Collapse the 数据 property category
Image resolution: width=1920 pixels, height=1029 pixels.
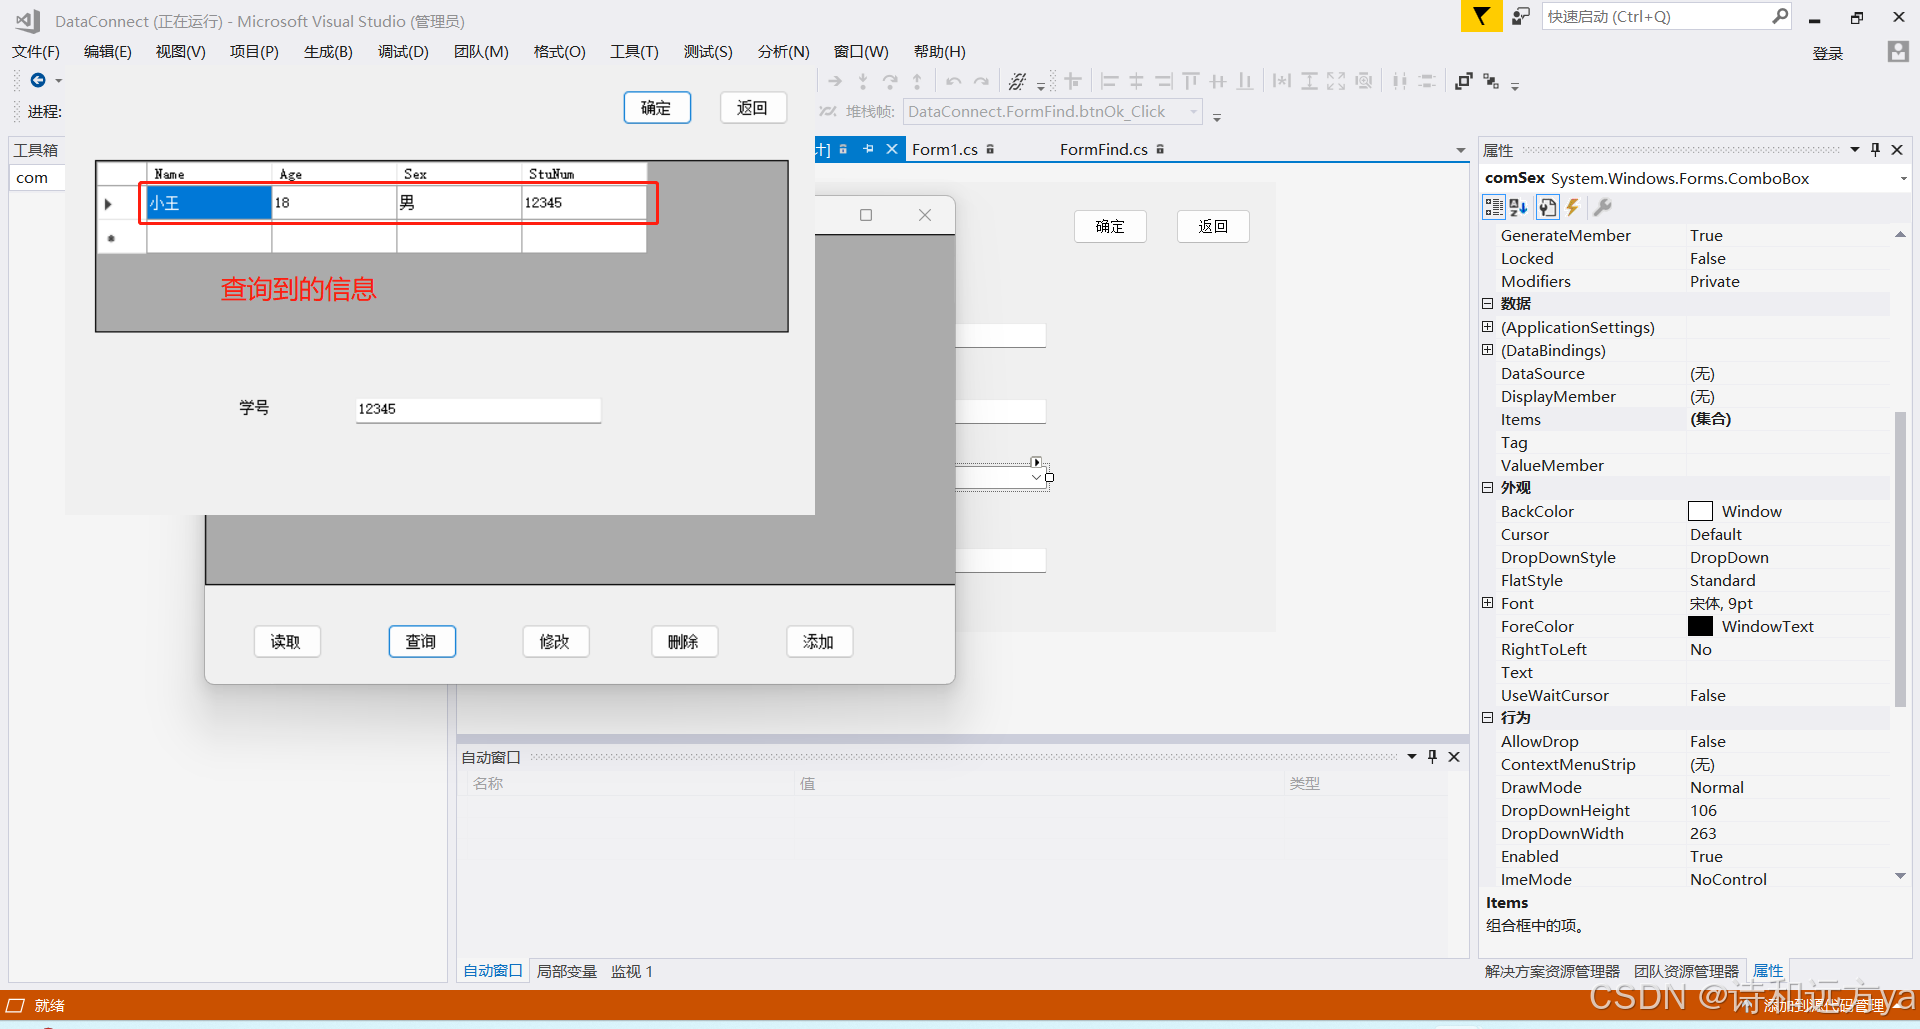click(1487, 304)
